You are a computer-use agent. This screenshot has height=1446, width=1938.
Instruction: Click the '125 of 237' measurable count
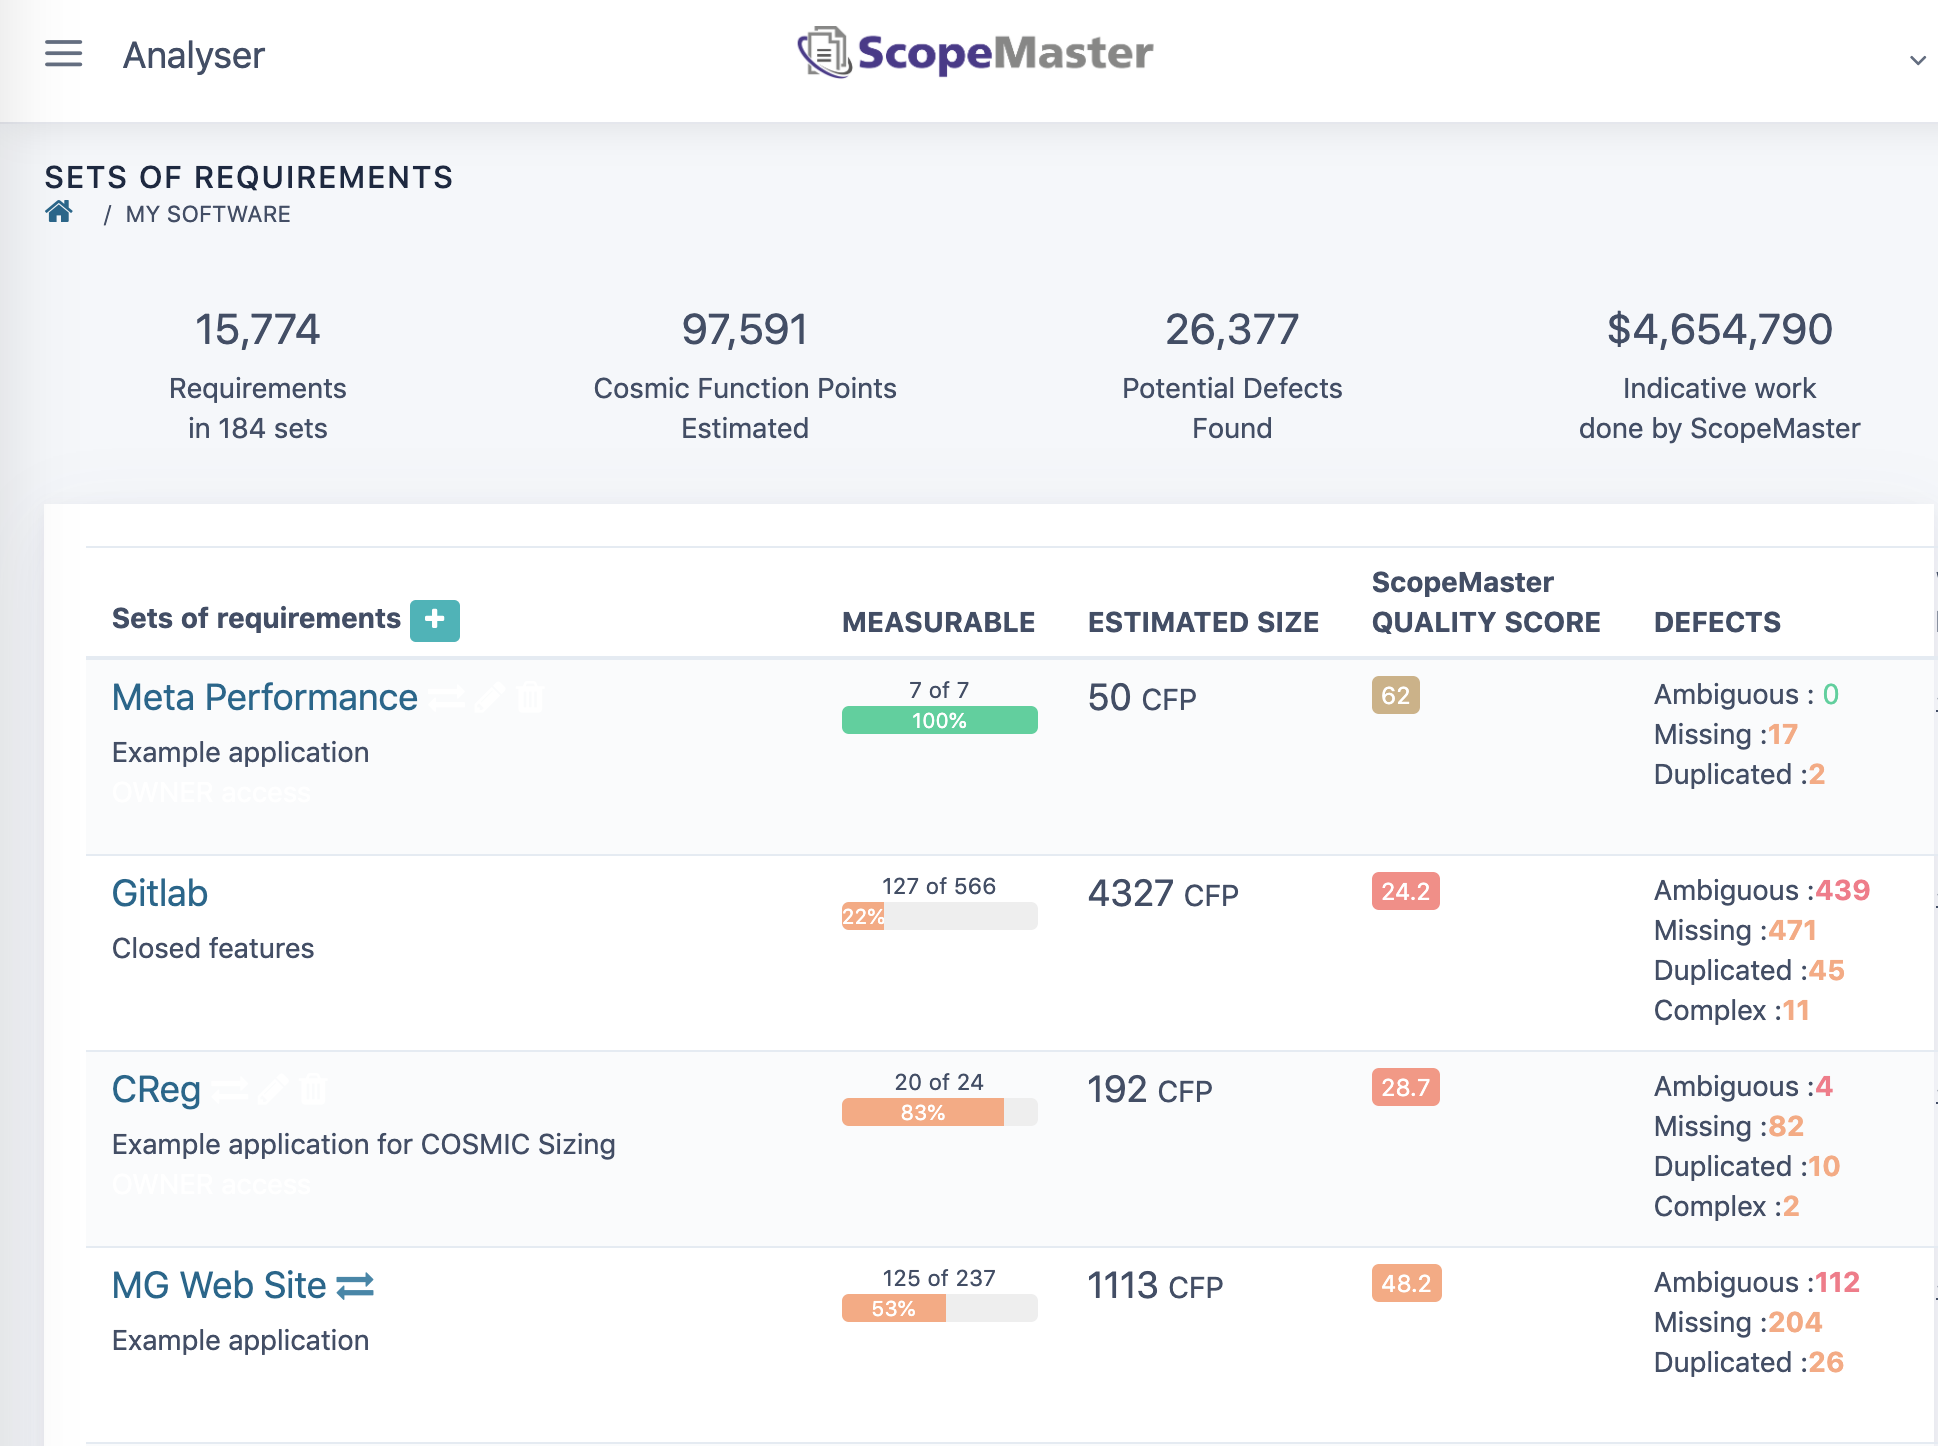939,1278
